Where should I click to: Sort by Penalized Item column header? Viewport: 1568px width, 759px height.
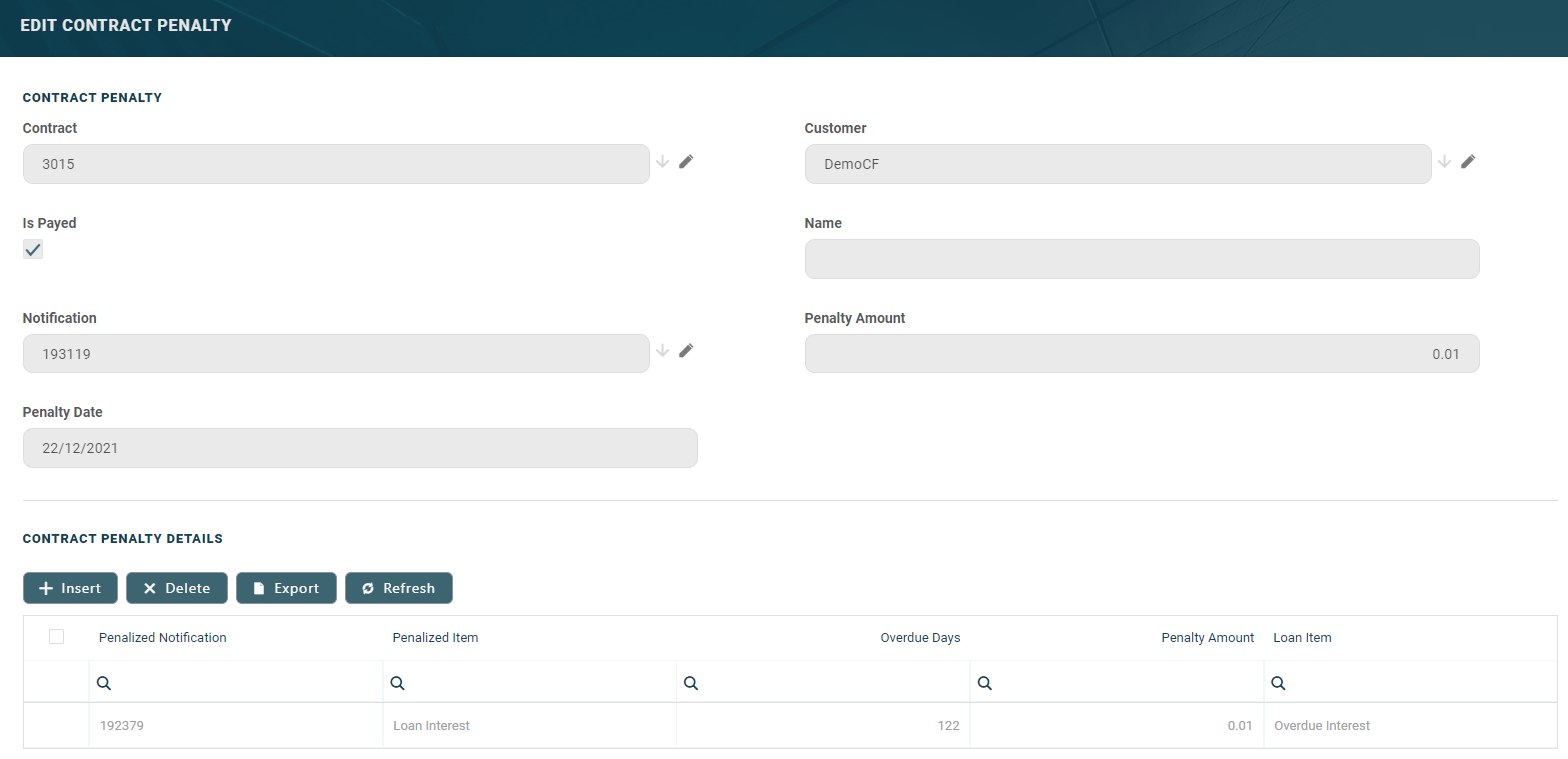point(435,638)
